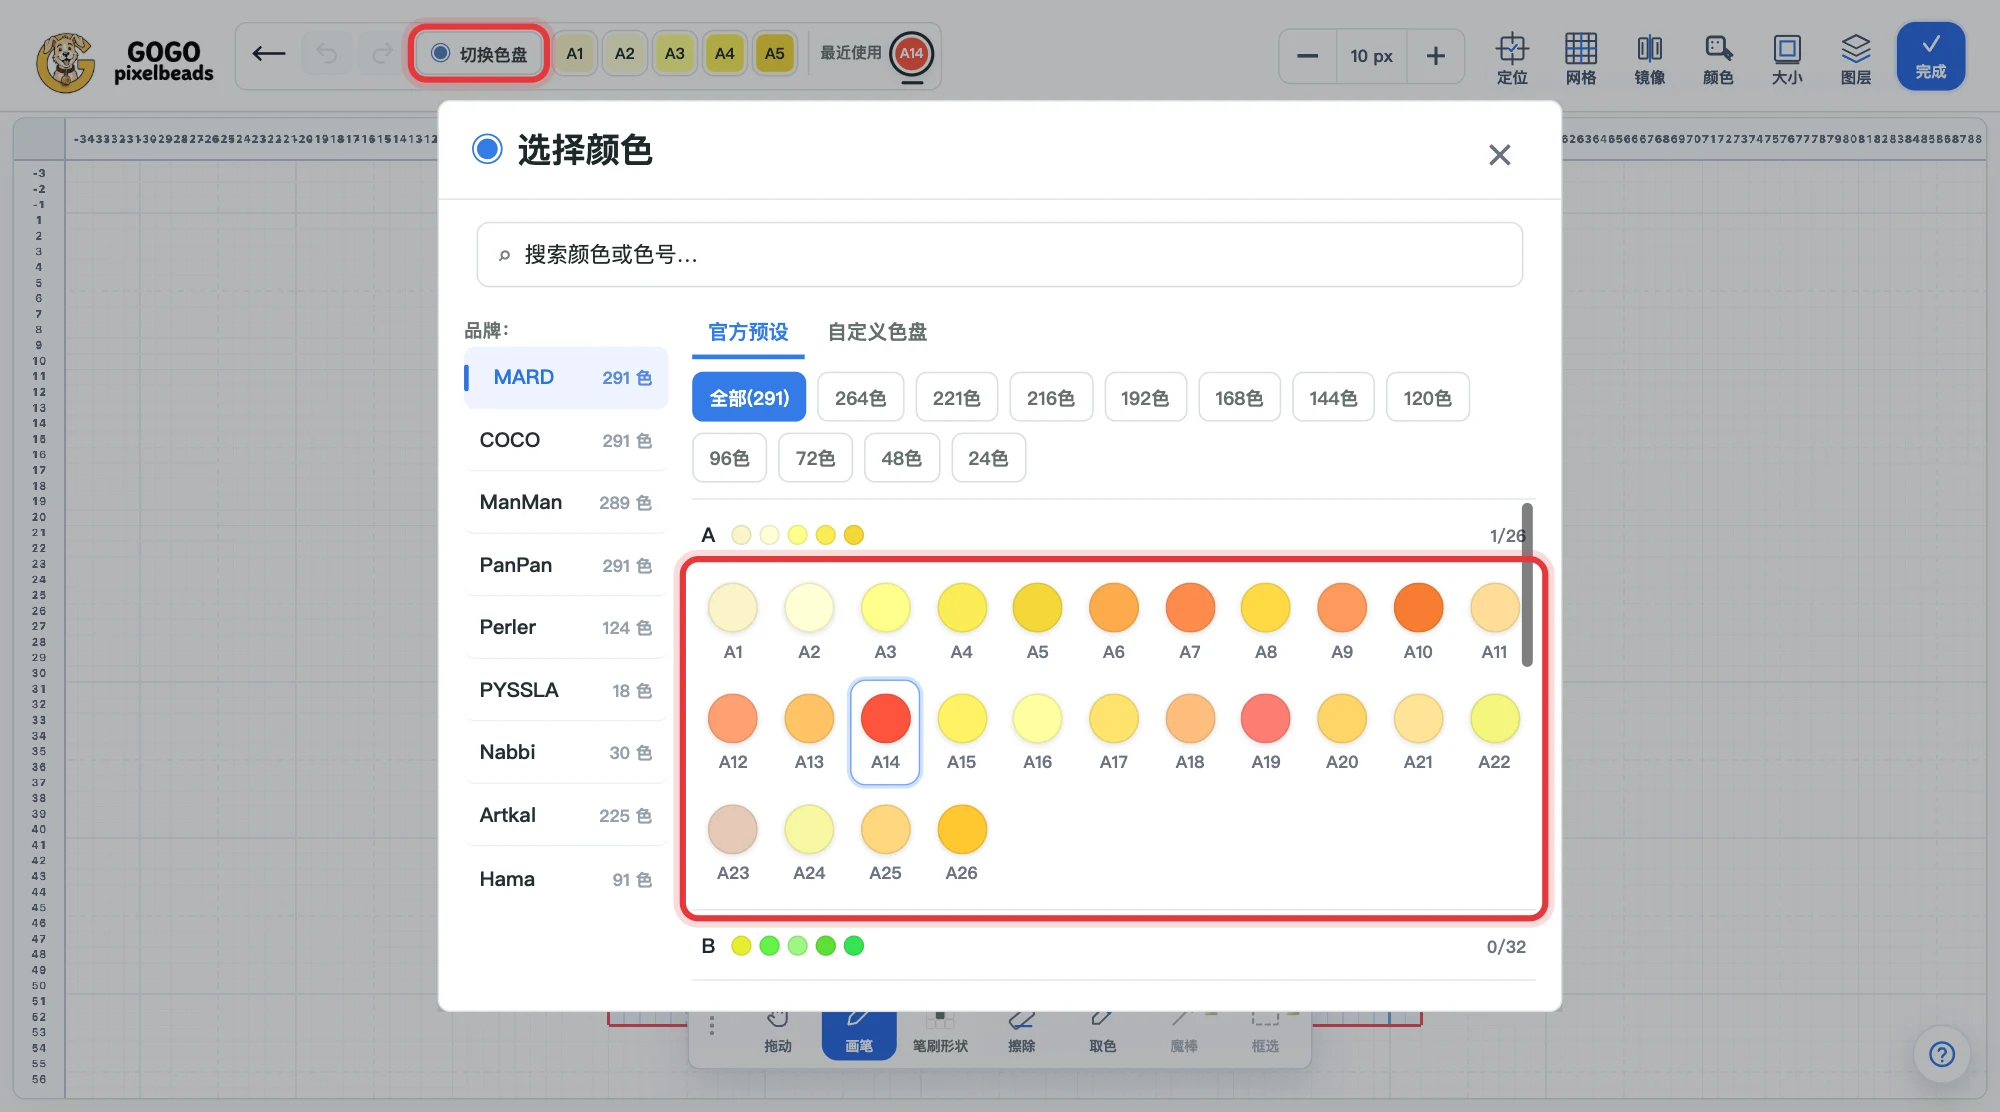The width and height of the screenshot is (2000, 1112).
Task: Increase brush size with plus button
Action: tap(1436, 56)
